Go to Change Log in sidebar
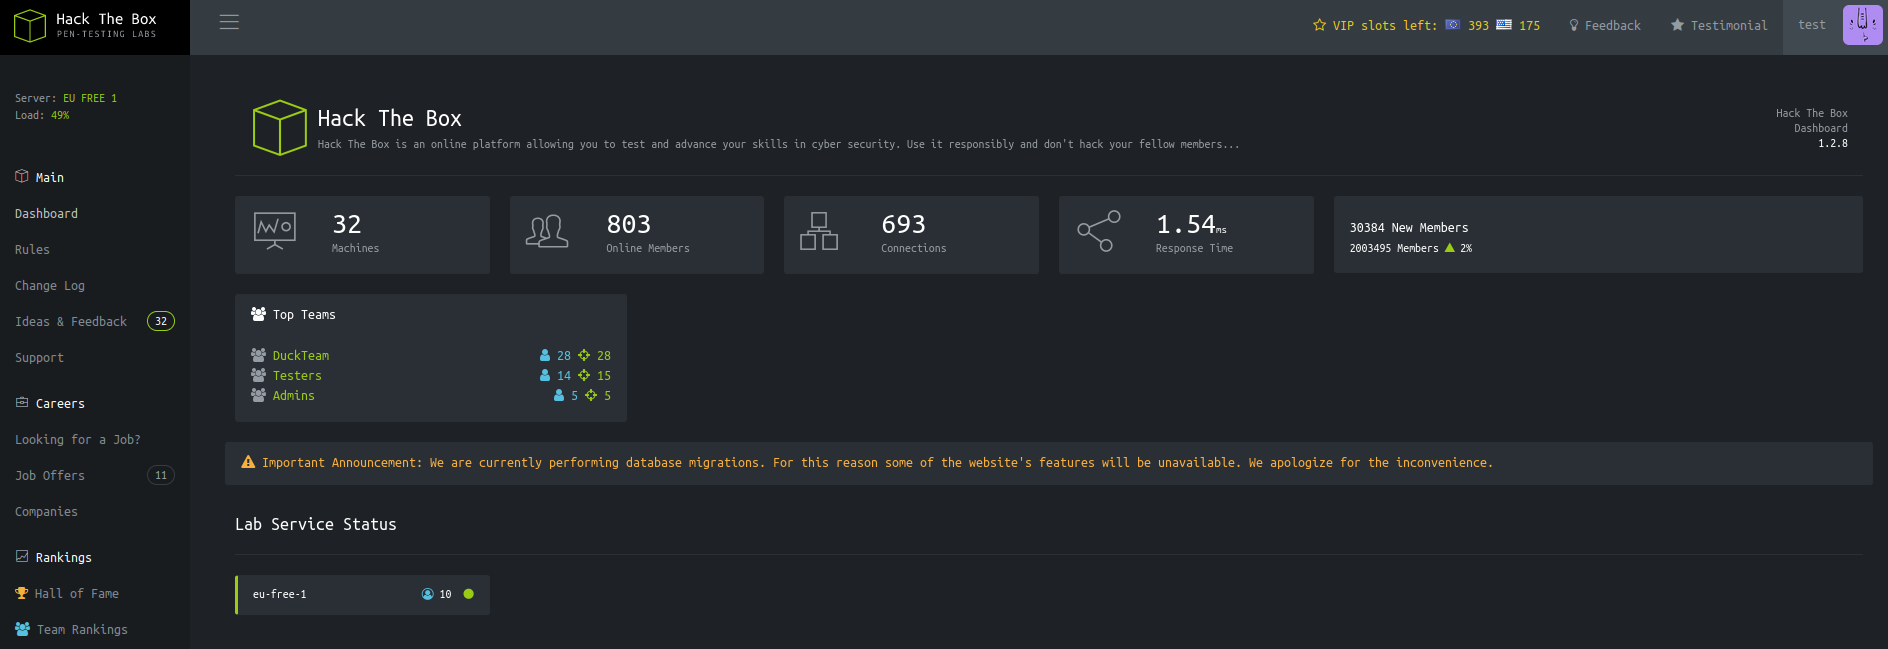 50,285
